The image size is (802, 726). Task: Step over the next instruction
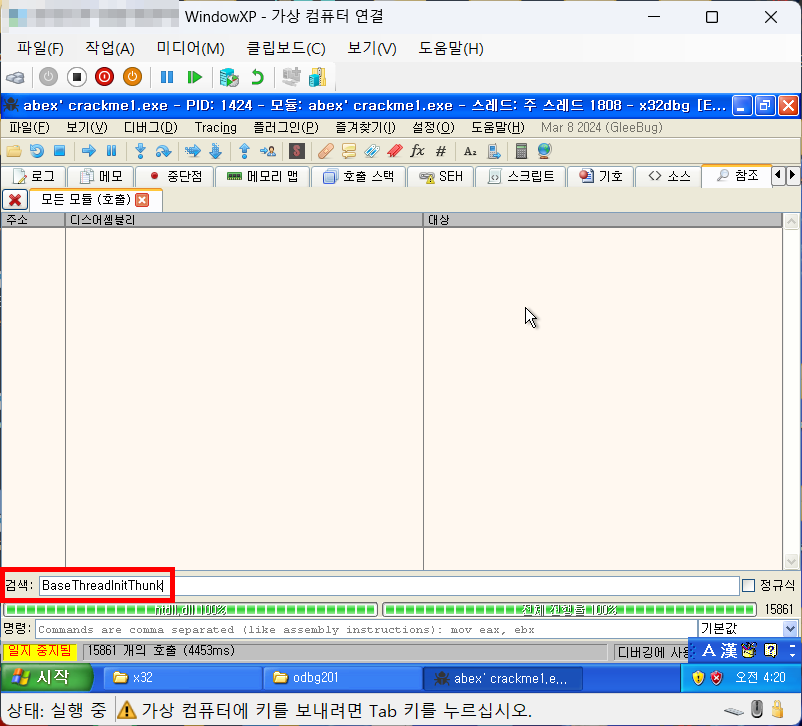[x=163, y=151]
